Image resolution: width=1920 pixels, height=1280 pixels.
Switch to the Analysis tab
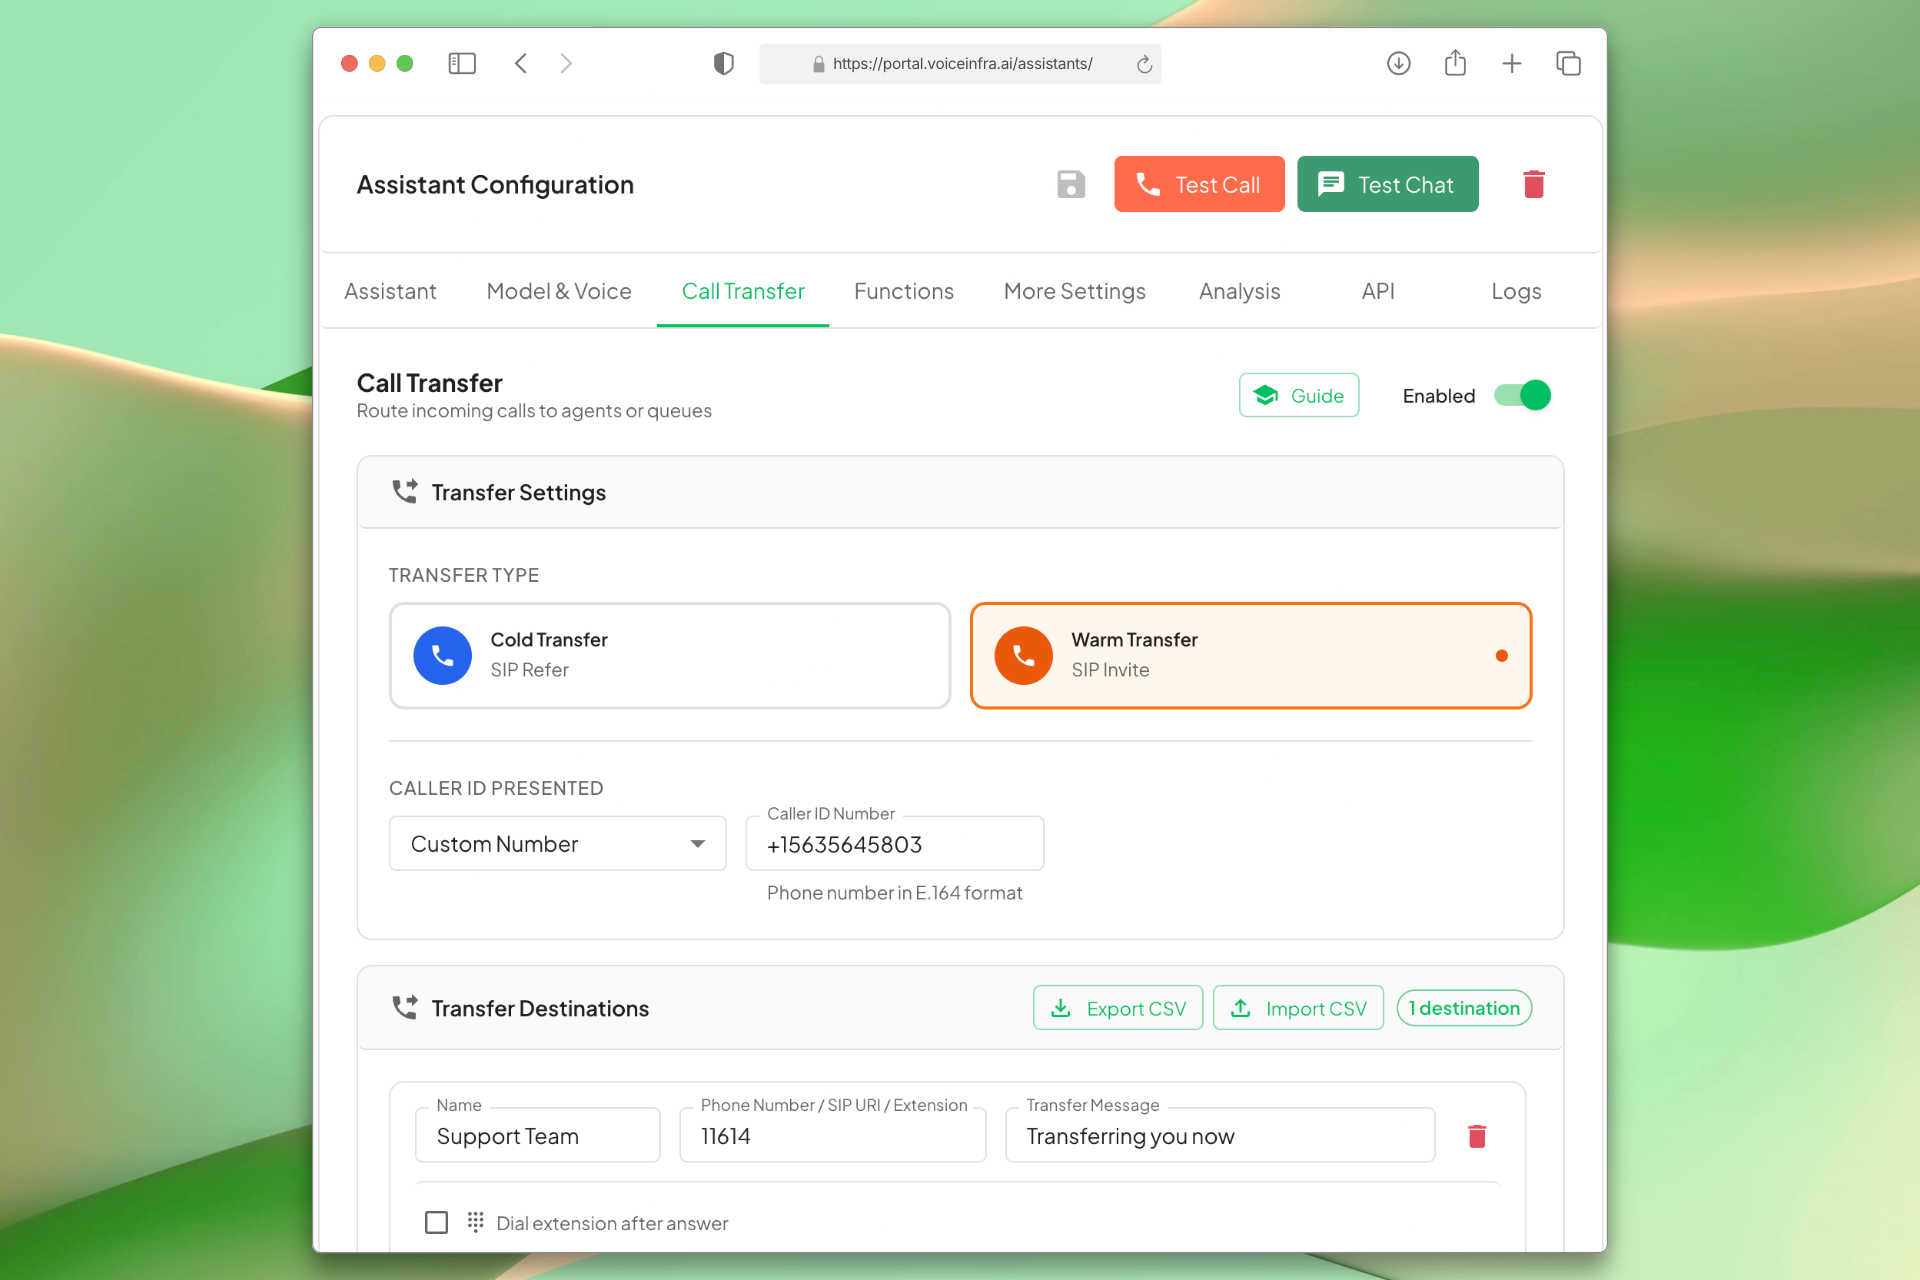1240,291
